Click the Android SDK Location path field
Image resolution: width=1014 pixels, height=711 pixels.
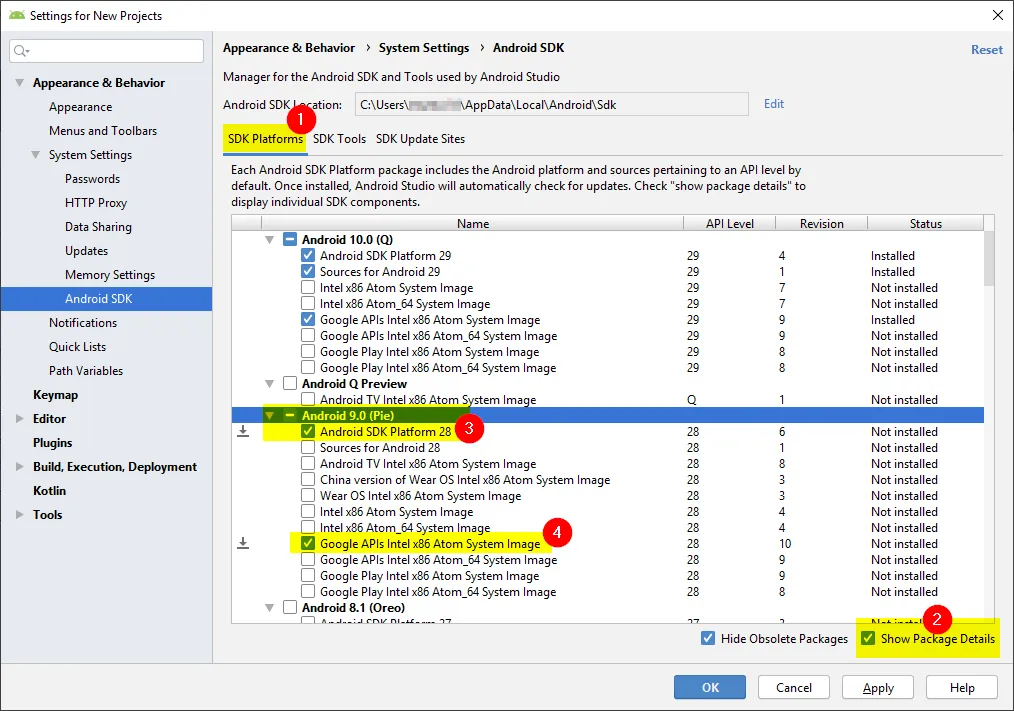(x=552, y=104)
